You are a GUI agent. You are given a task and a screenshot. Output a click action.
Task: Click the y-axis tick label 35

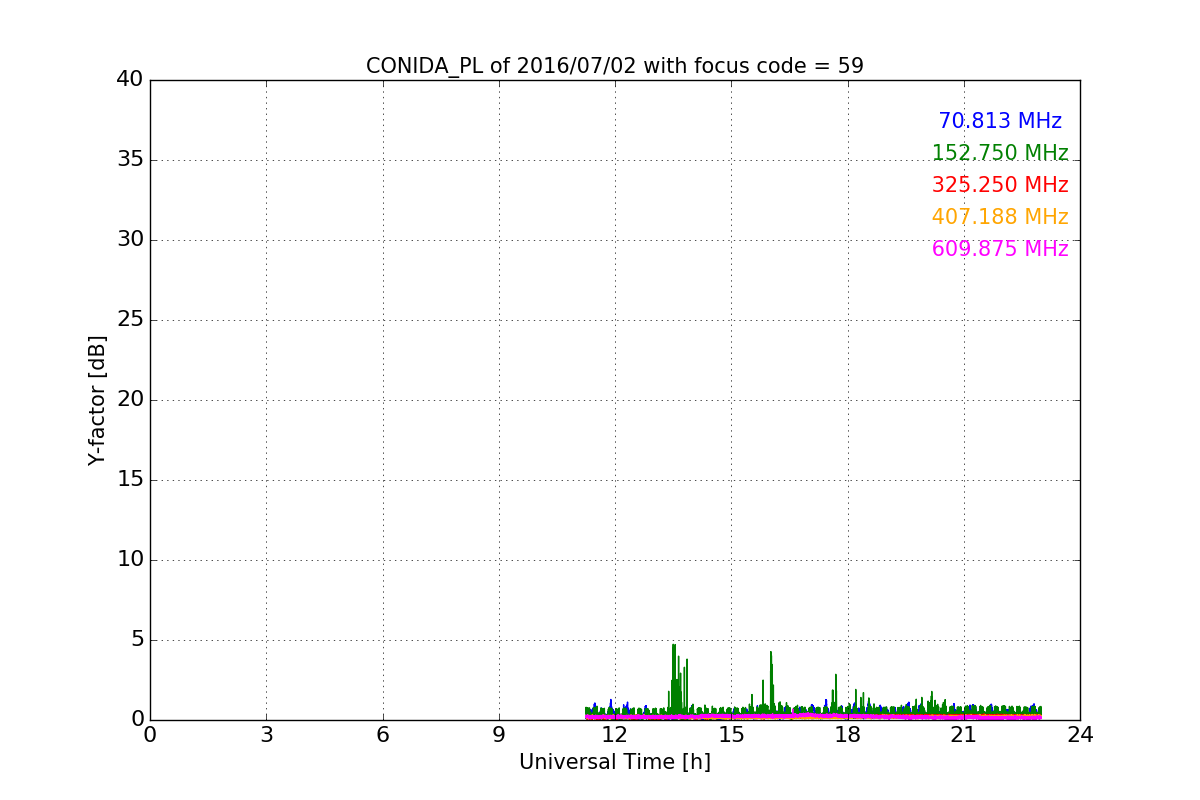click(130, 159)
